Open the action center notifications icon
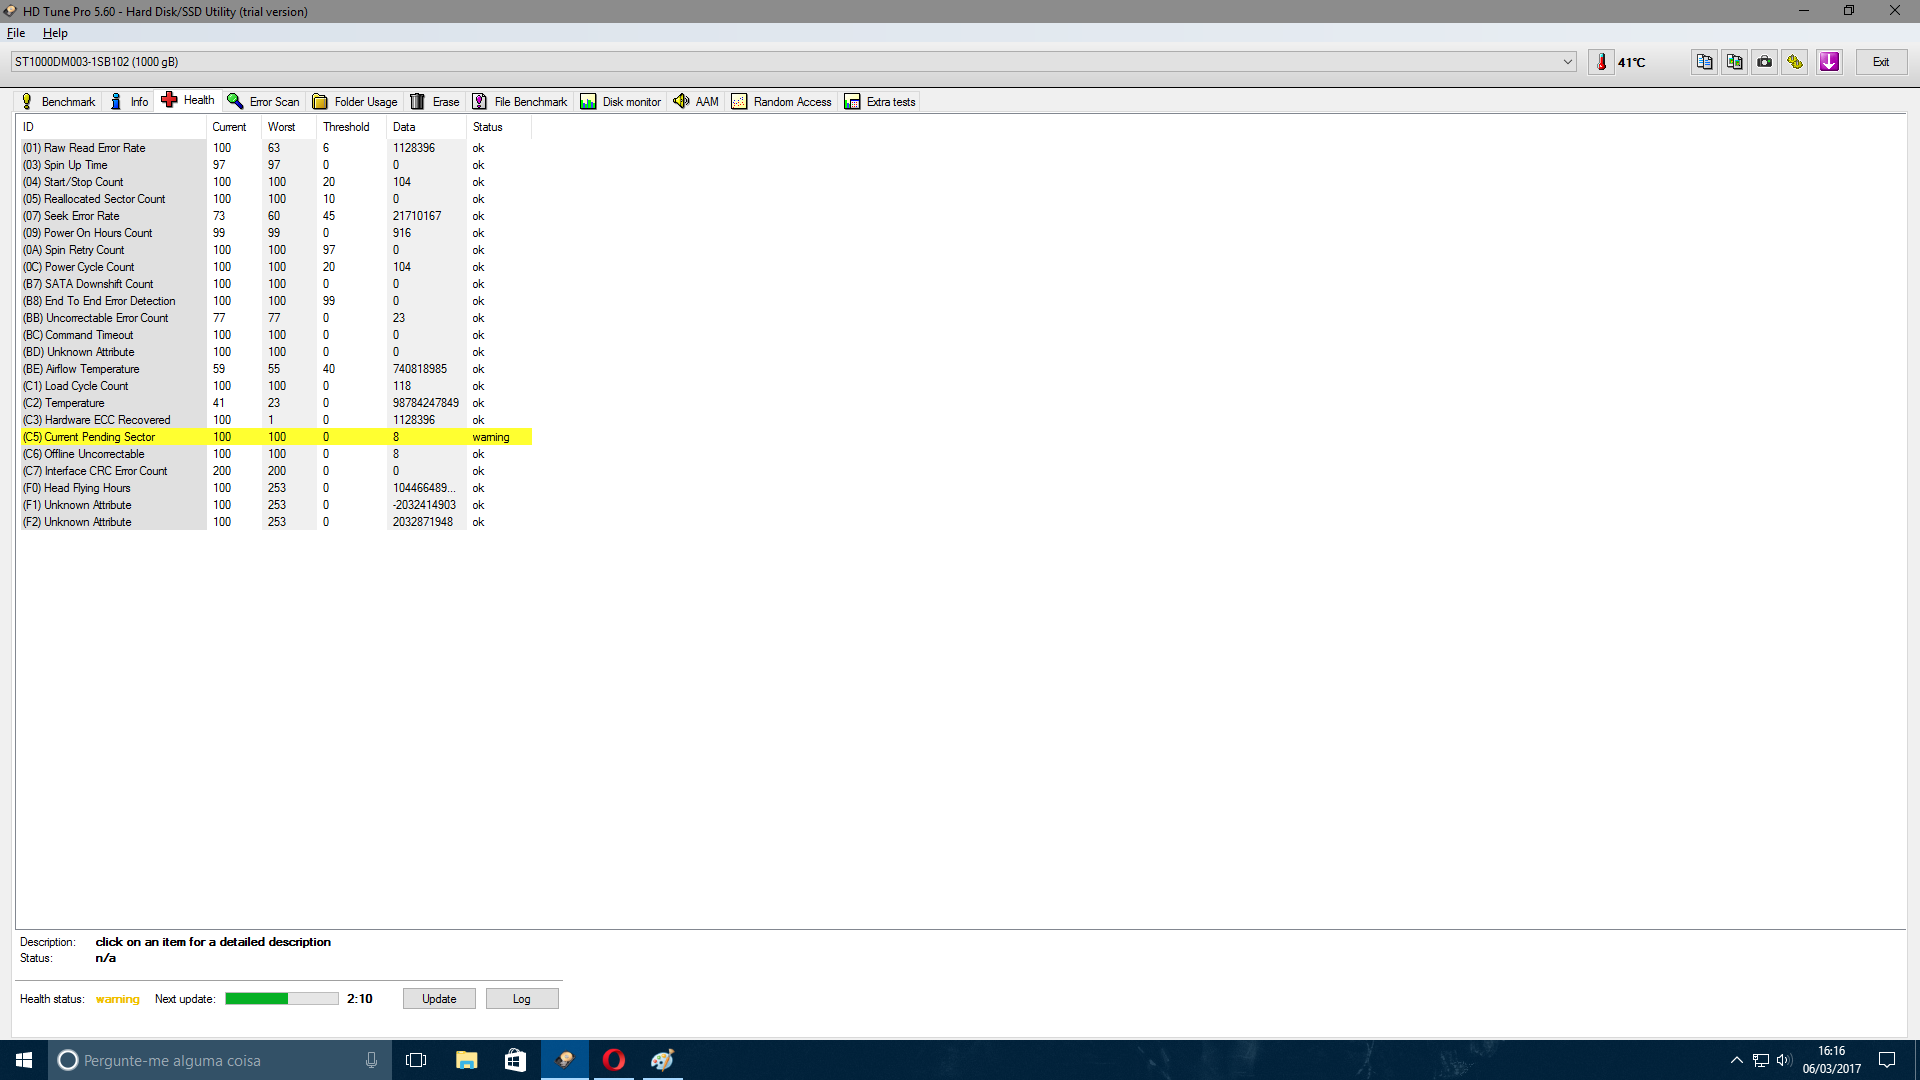1920x1080 pixels. 1887,1060
